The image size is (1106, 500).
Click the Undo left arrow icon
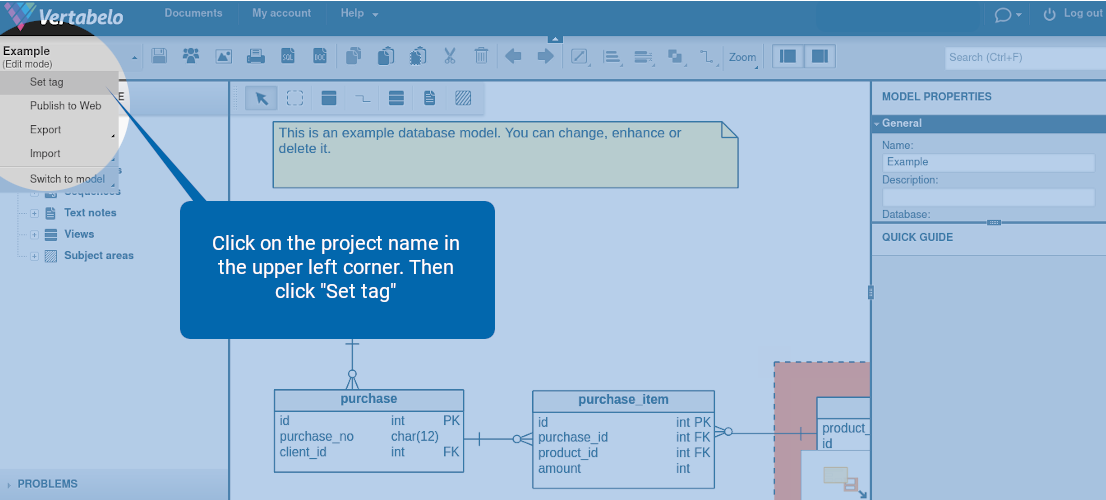[514, 56]
